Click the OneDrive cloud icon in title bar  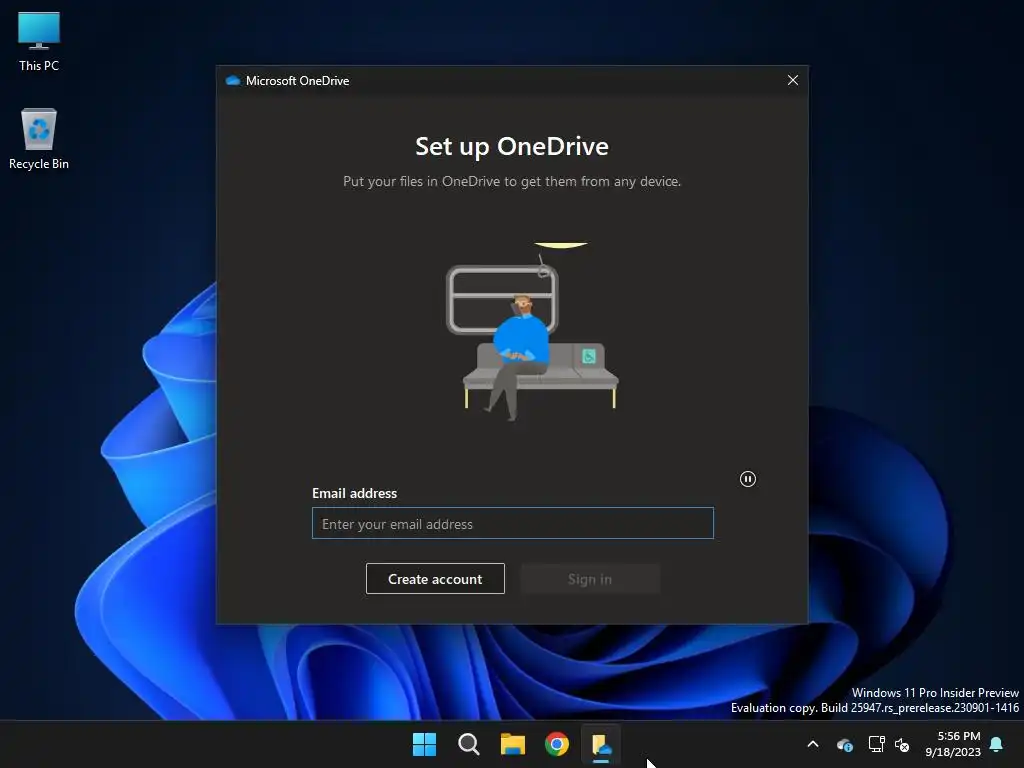click(x=232, y=80)
